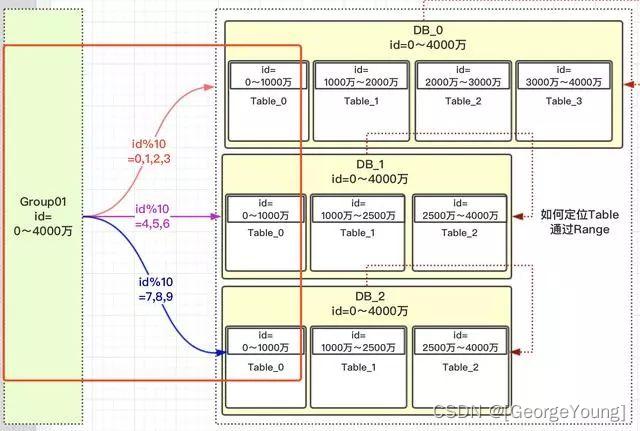This screenshot has width=640, height=431.
Task: Click id=2000万~3000万 range cell in DB_0
Action: tap(463, 76)
